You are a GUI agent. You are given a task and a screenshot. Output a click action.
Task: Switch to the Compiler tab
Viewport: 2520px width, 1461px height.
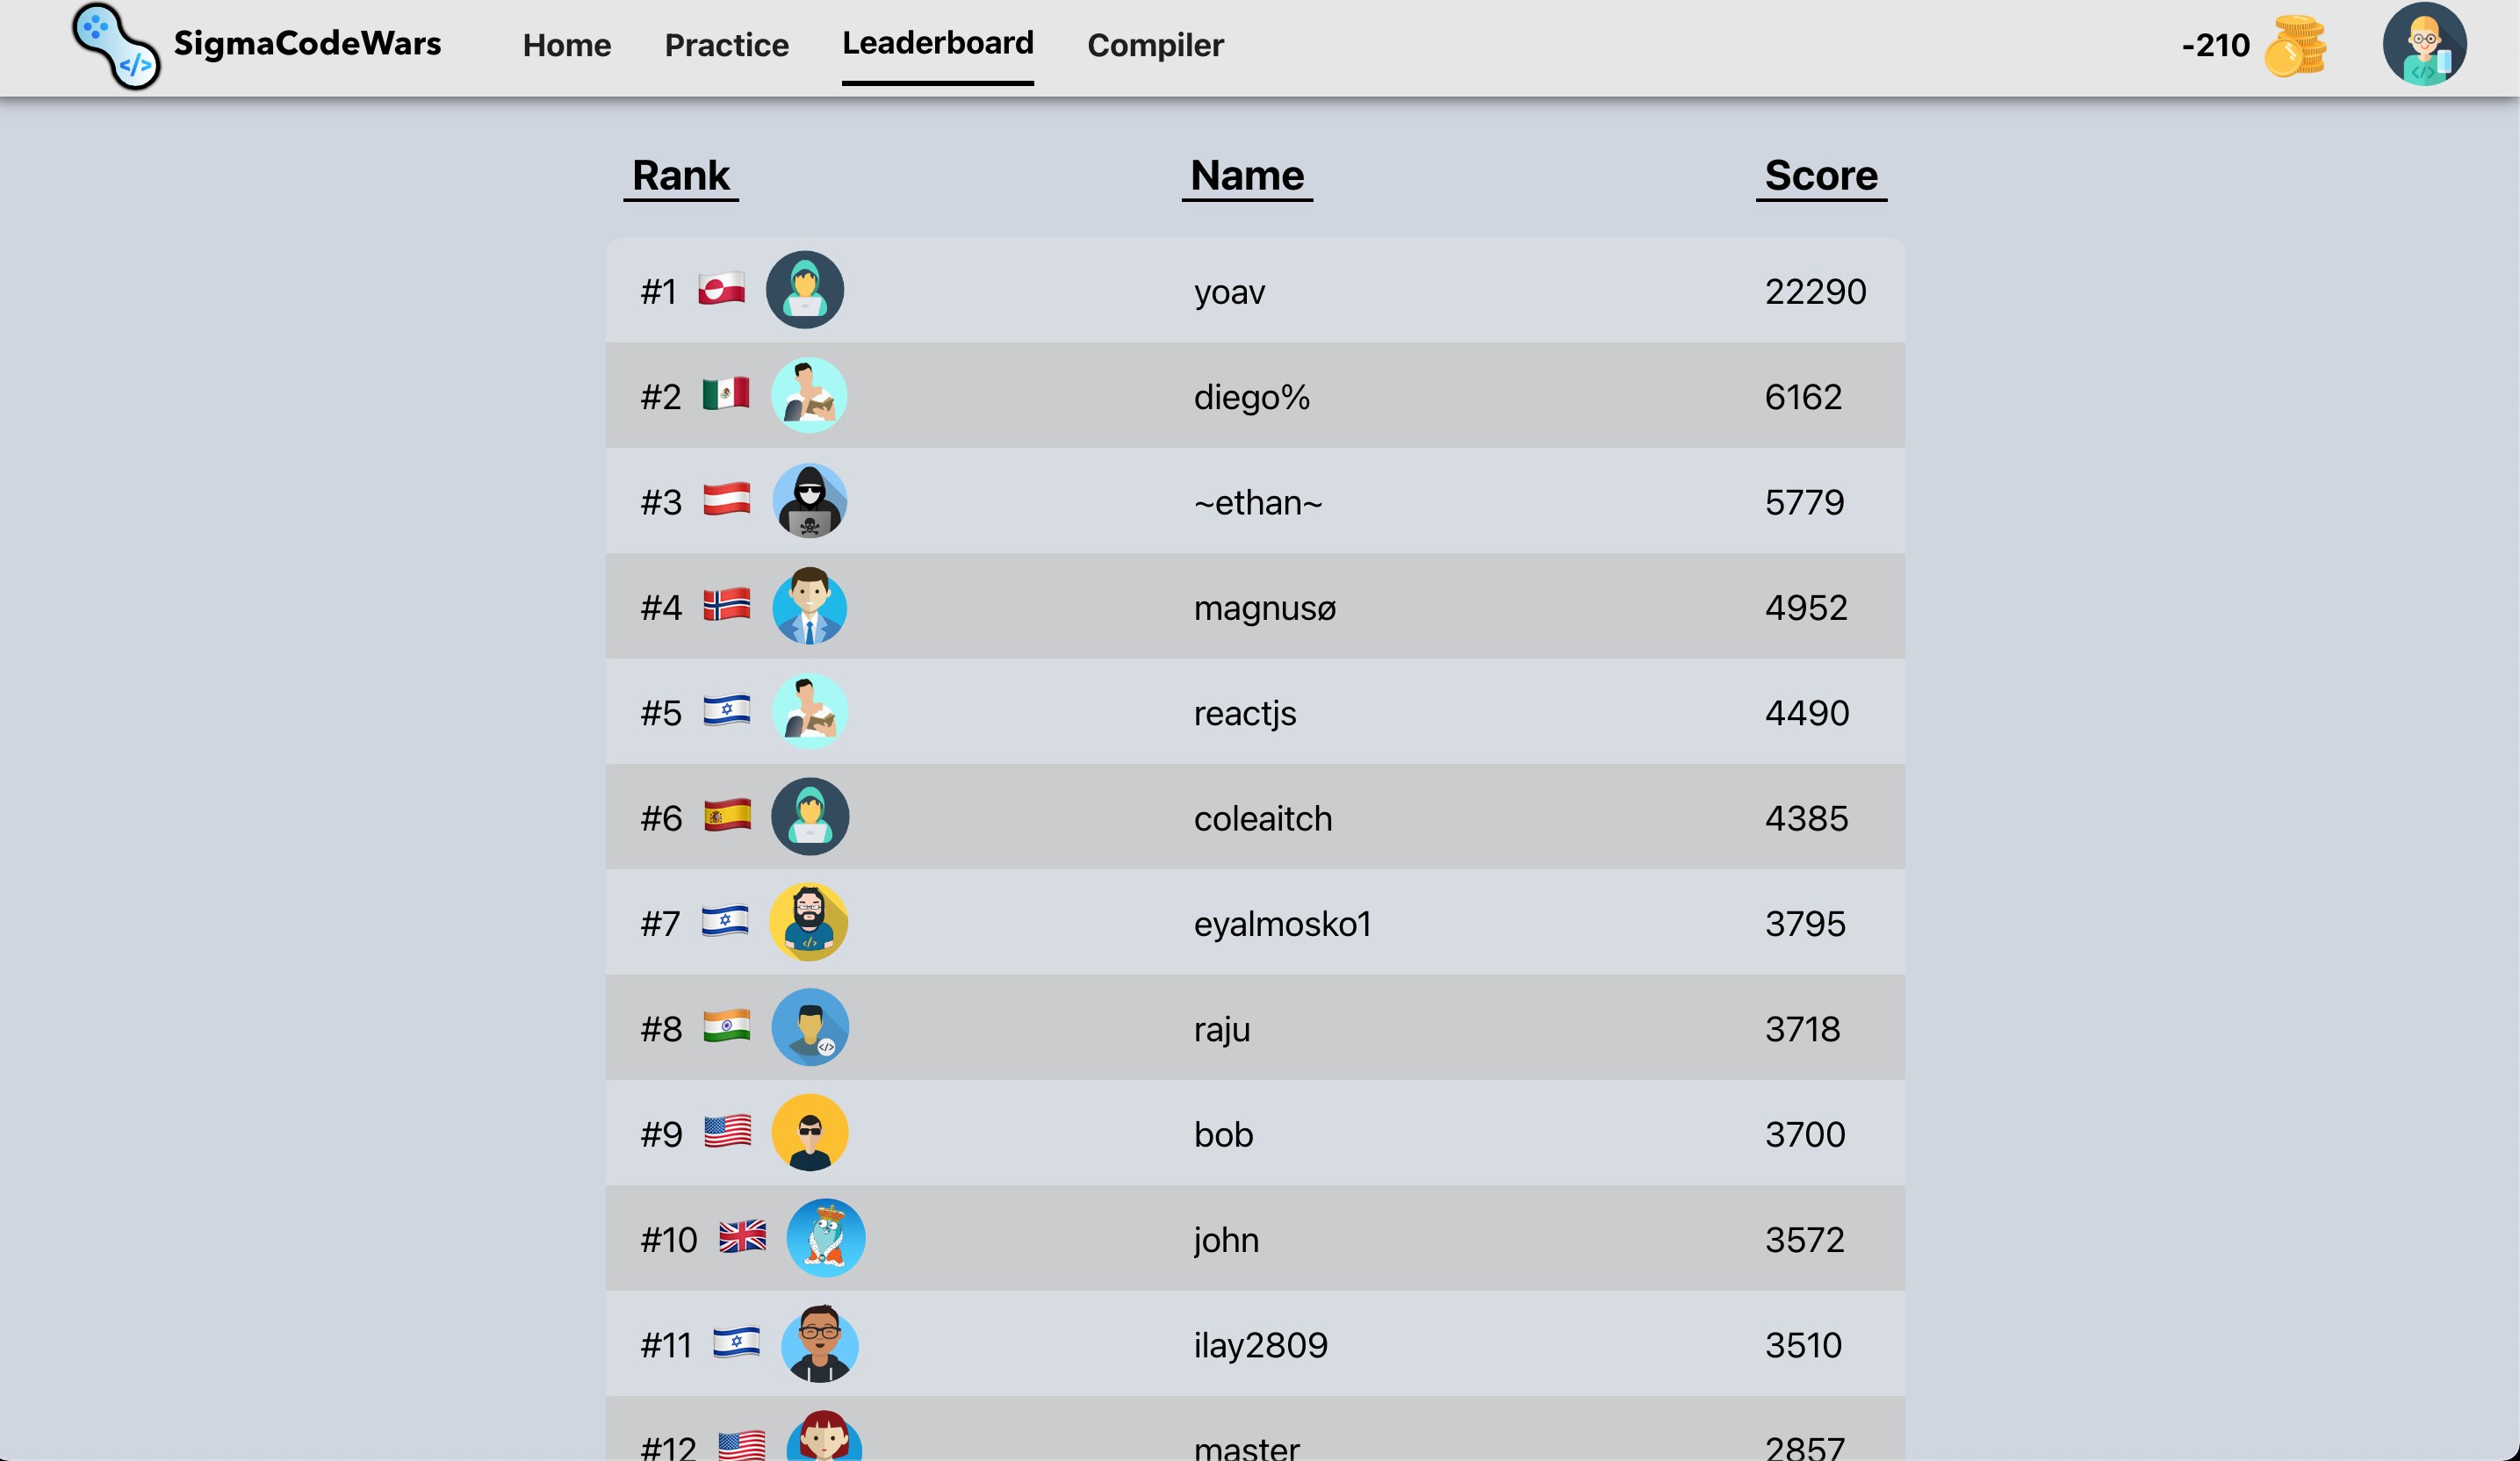click(1155, 45)
